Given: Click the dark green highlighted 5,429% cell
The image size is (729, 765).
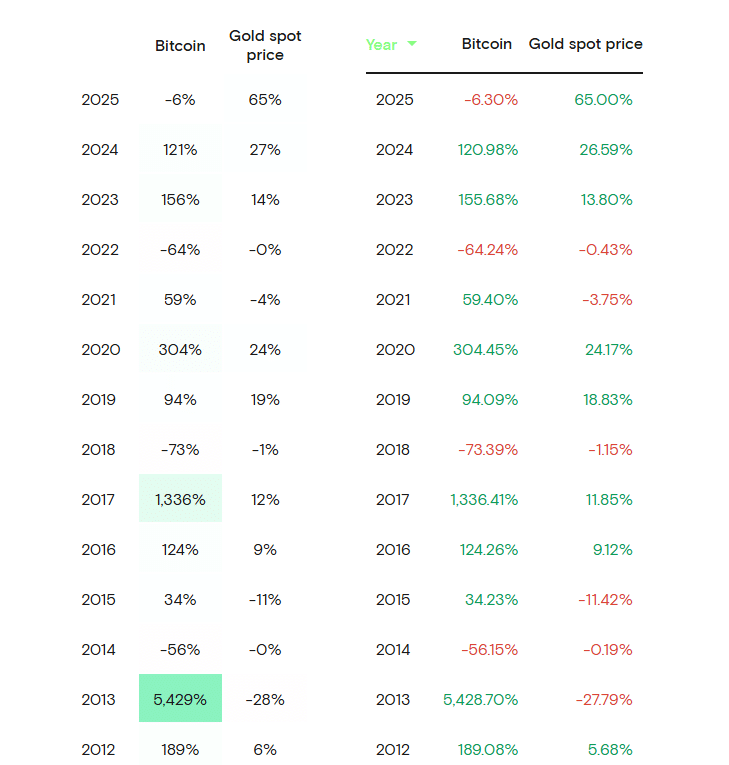Looking at the screenshot, I should pyautogui.click(x=180, y=700).
